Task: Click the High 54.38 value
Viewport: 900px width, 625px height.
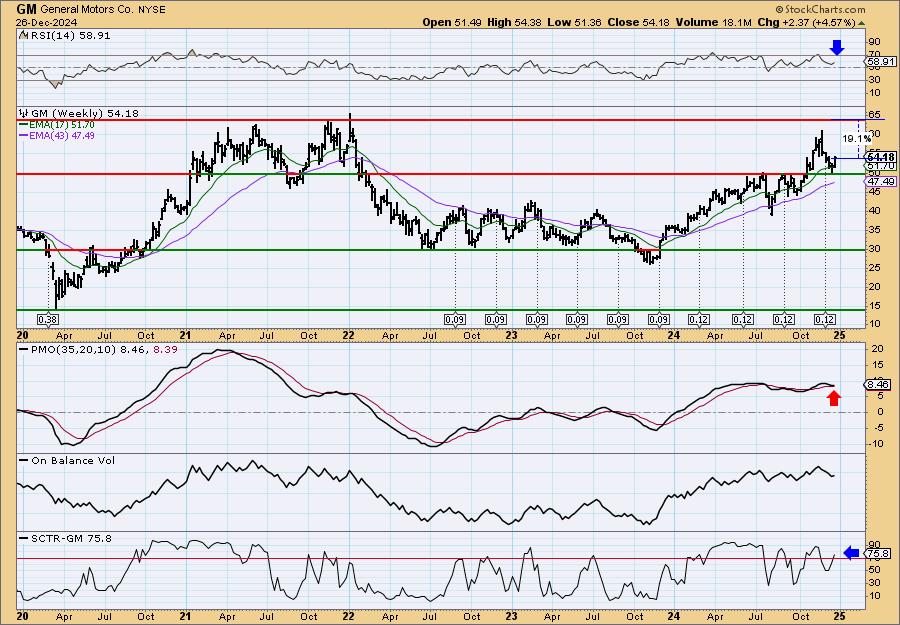Action: (x=513, y=22)
